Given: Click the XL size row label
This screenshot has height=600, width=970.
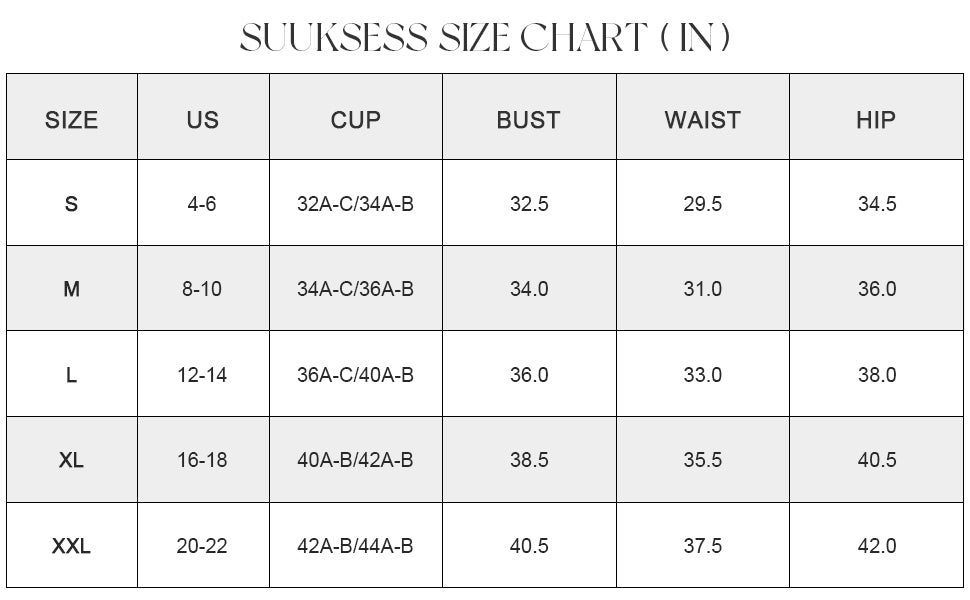Looking at the screenshot, I should [x=71, y=460].
